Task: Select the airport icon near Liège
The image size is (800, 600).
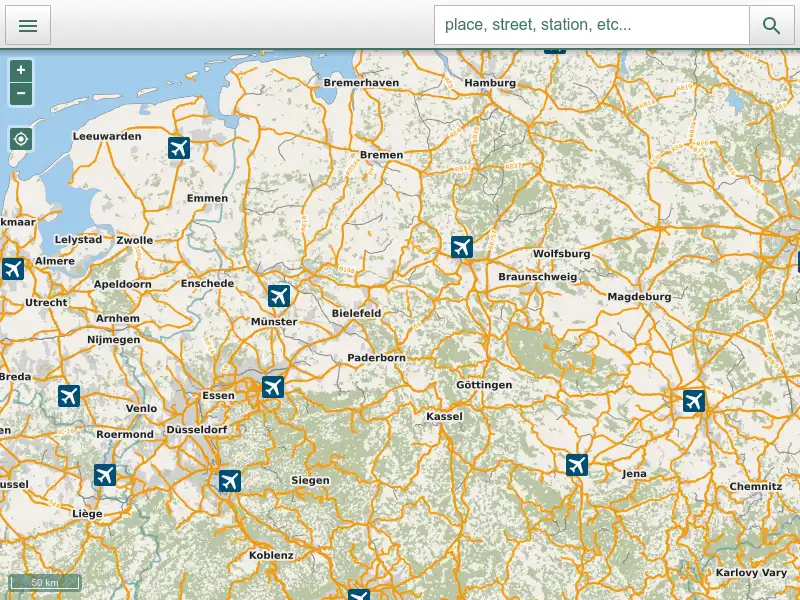Action: tap(105, 475)
